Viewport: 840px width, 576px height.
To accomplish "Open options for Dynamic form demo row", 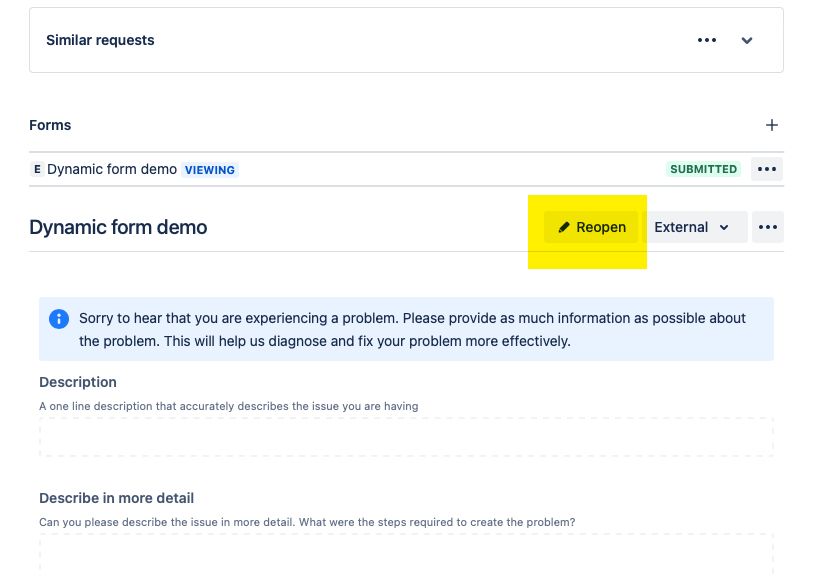I will (767, 169).
